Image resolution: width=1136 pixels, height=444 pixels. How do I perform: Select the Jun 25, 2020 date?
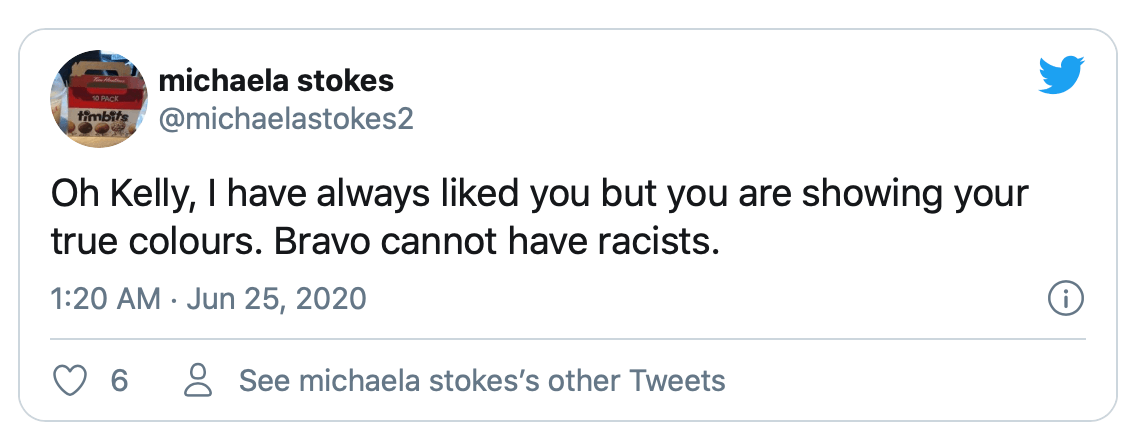[x=289, y=298]
